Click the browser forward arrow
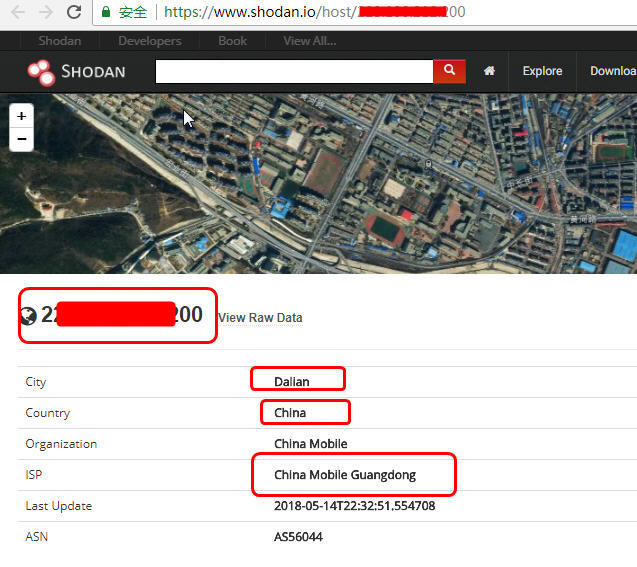 pyautogui.click(x=46, y=12)
